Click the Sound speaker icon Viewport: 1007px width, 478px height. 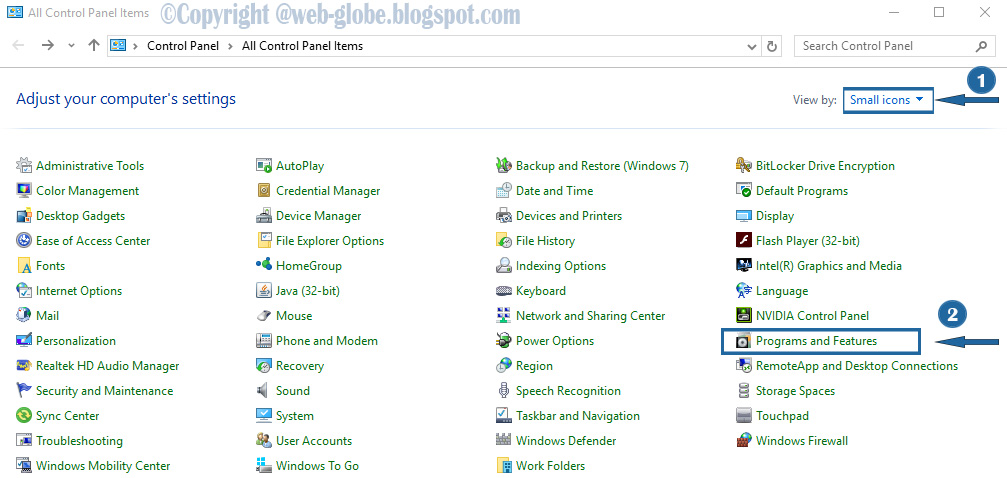(263, 391)
